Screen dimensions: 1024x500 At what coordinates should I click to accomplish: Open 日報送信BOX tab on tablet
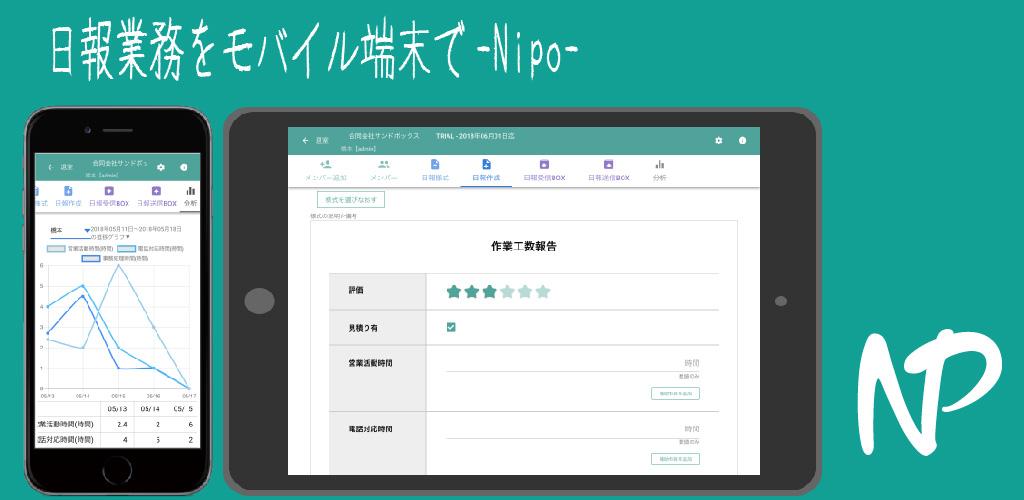point(608,170)
